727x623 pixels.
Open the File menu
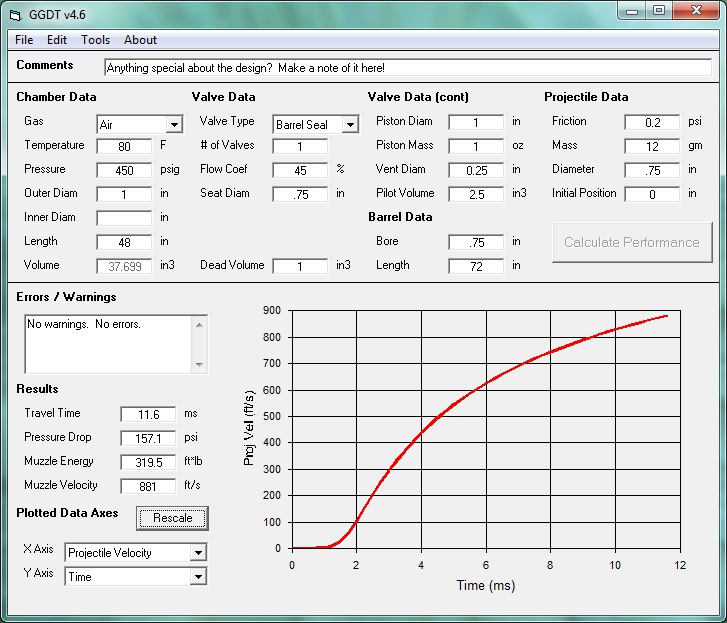[x=24, y=40]
